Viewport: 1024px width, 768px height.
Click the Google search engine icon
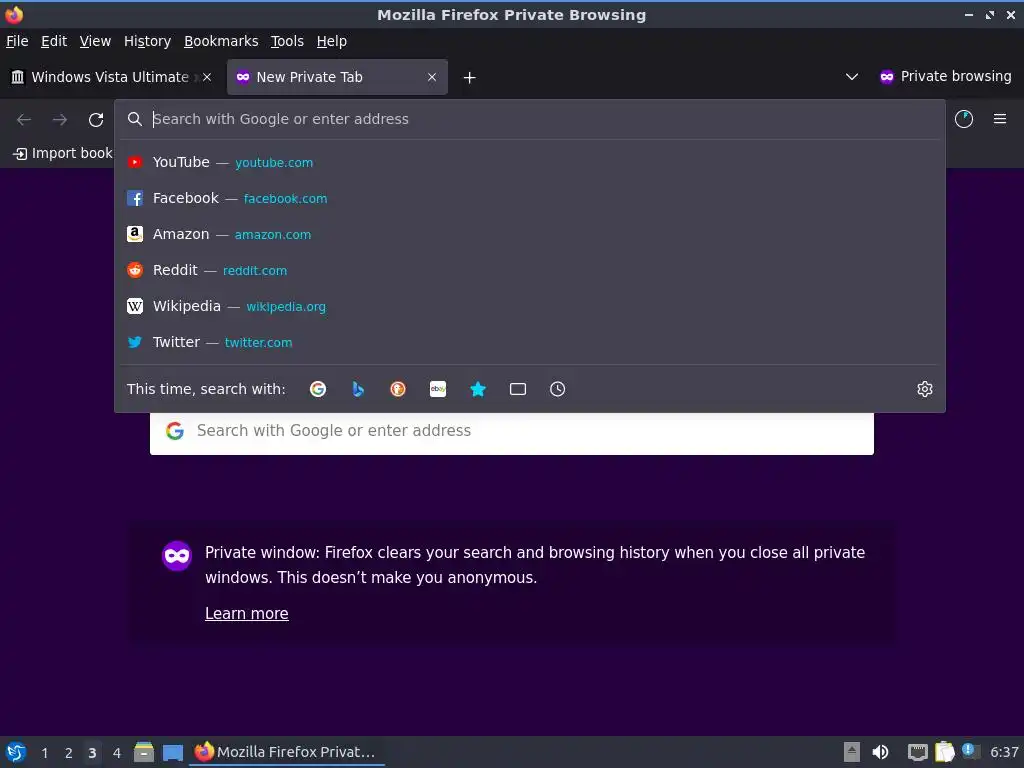point(317,389)
